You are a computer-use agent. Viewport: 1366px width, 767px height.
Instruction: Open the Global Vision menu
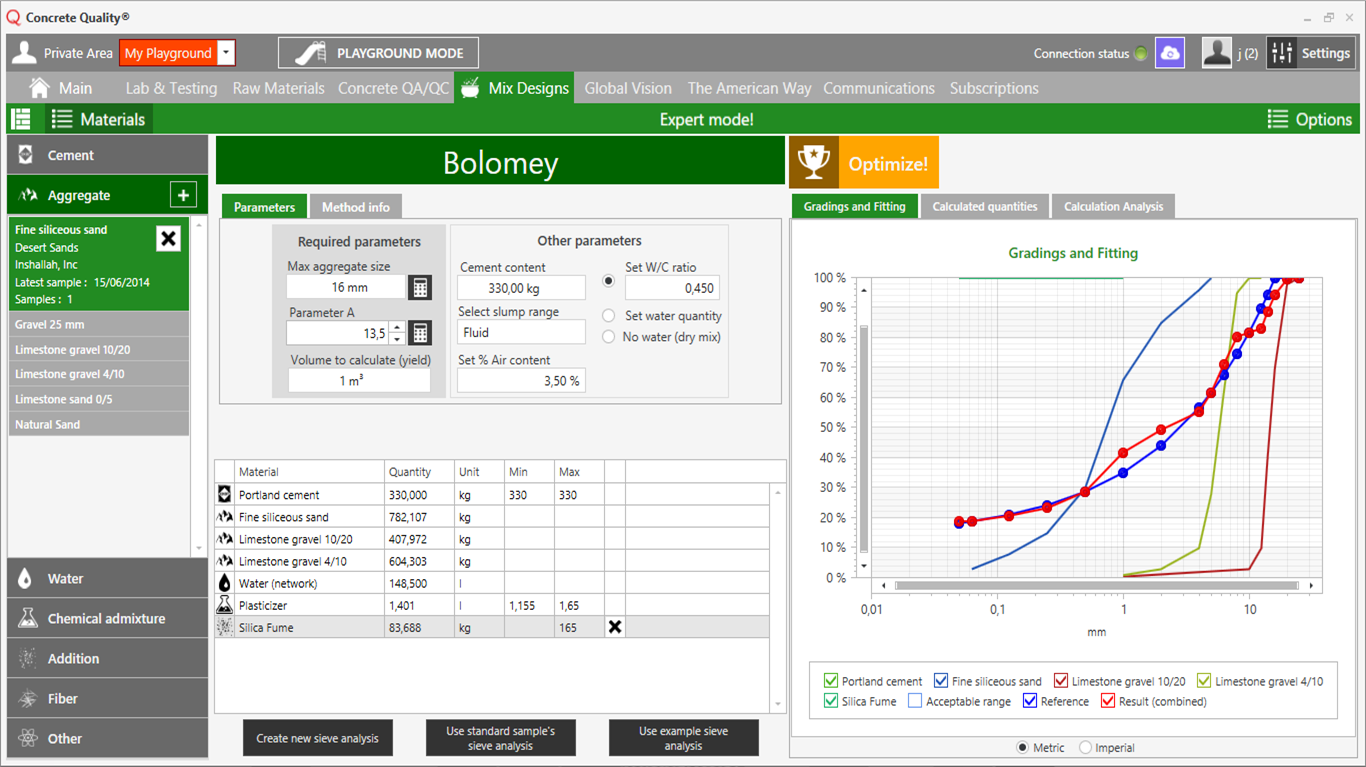628,88
